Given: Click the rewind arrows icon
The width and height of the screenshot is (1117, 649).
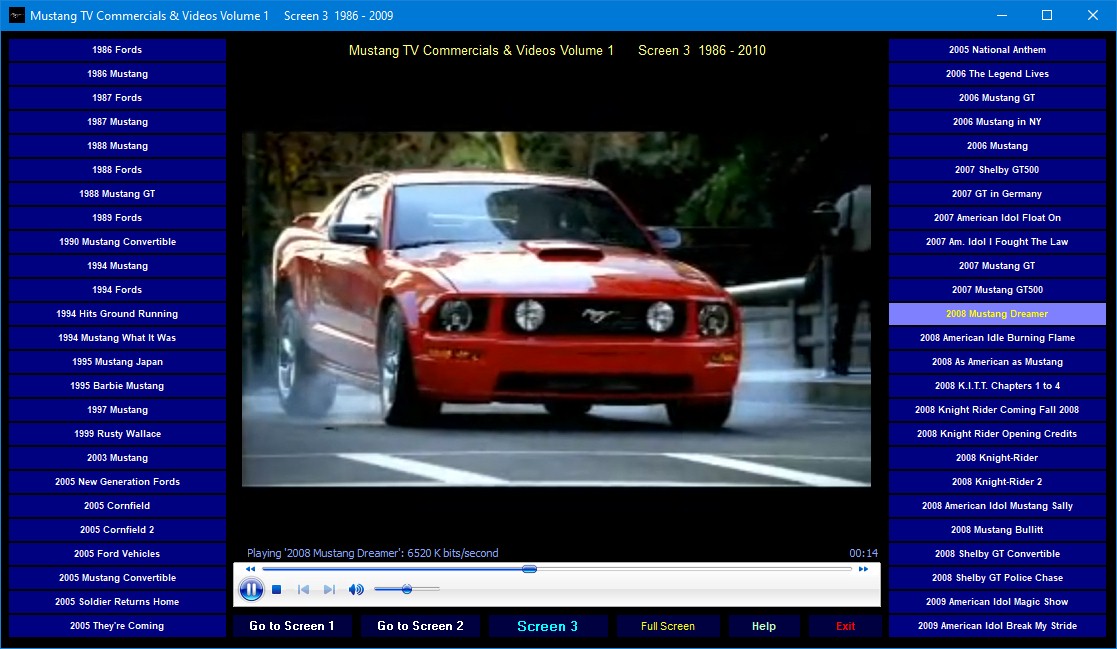Looking at the screenshot, I should coord(250,569).
